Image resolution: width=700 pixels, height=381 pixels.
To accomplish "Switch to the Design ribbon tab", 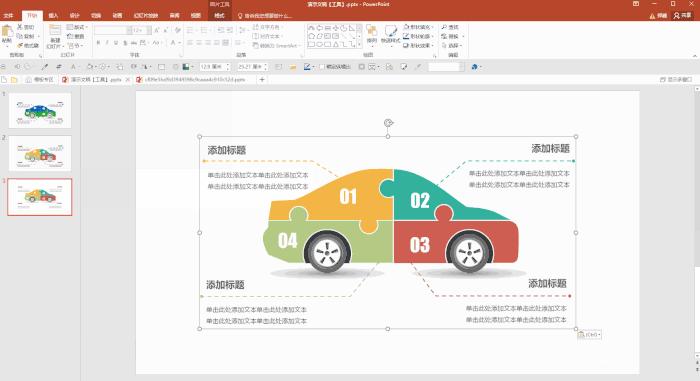I will 74,16.
